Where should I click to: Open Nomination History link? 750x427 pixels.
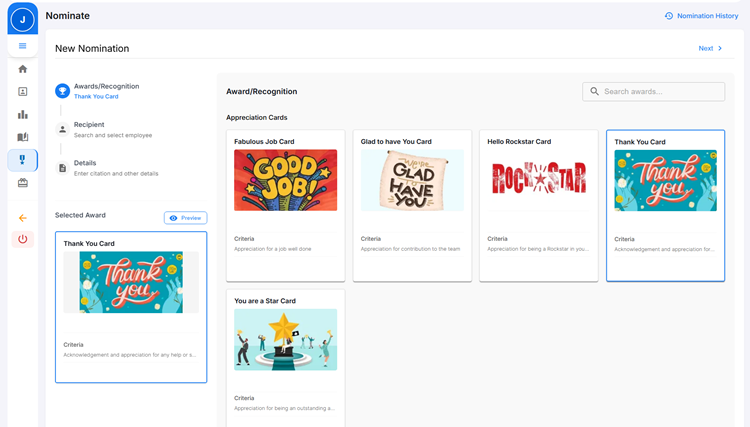click(x=702, y=16)
